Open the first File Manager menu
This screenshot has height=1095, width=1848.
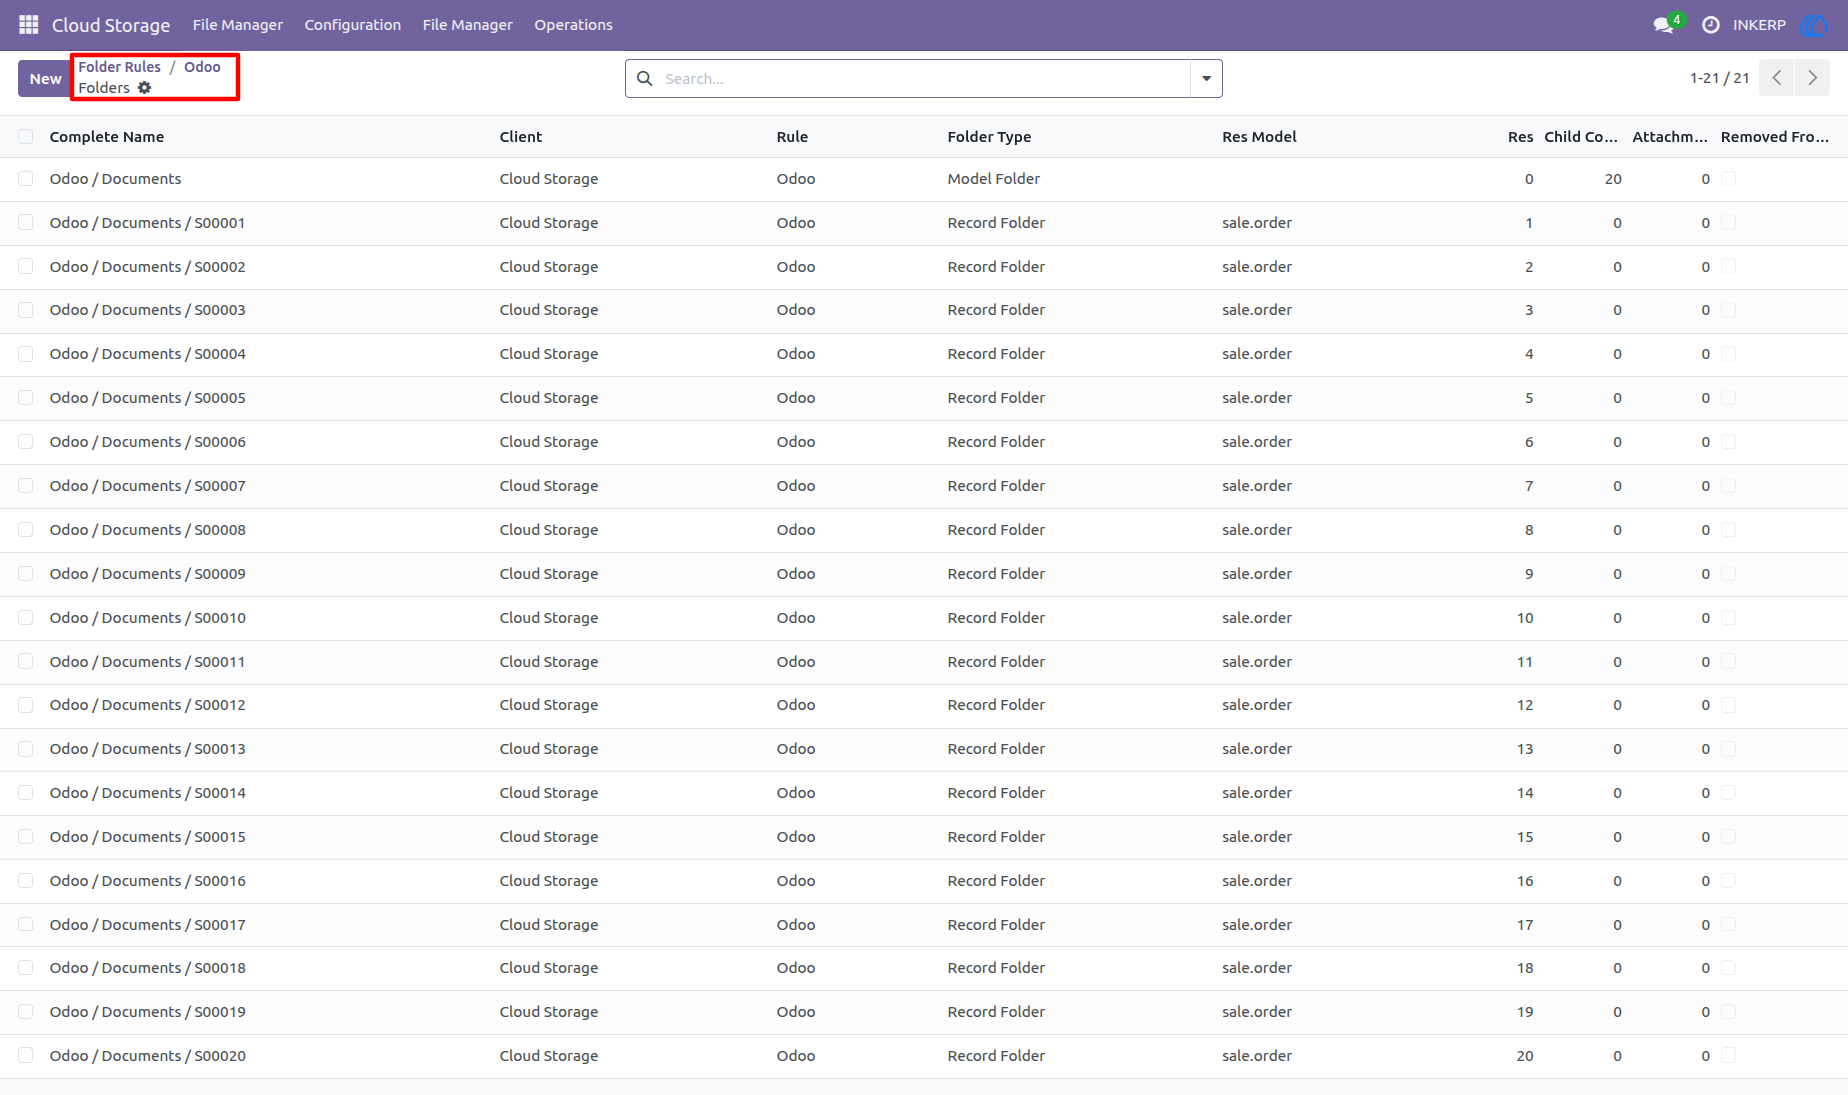238,24
